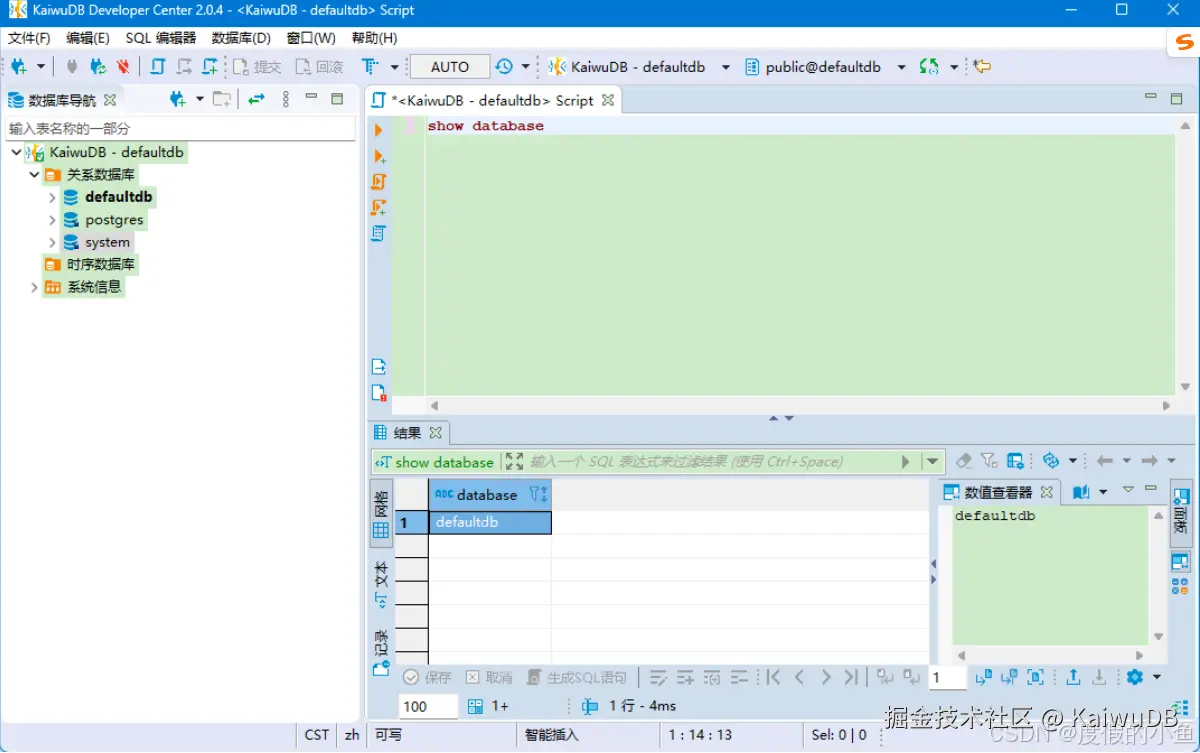The width and height of the screenshot is (1200, 753).
Task: Switch results to 文本 text view
Action: coord(381,584)
